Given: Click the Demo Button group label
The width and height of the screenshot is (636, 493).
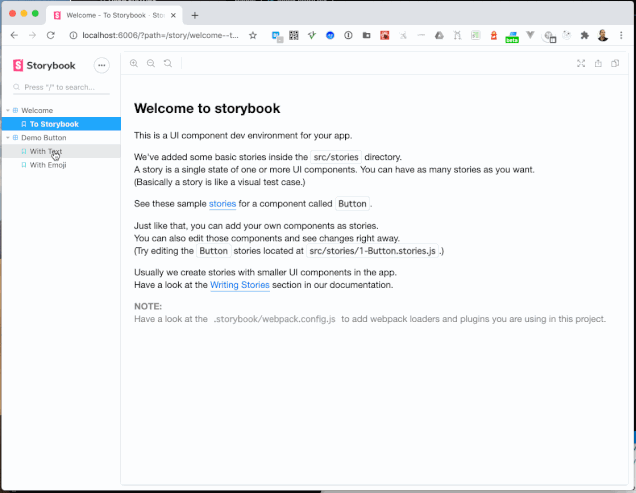Looking at the screenshot, I should click(44, 138).
